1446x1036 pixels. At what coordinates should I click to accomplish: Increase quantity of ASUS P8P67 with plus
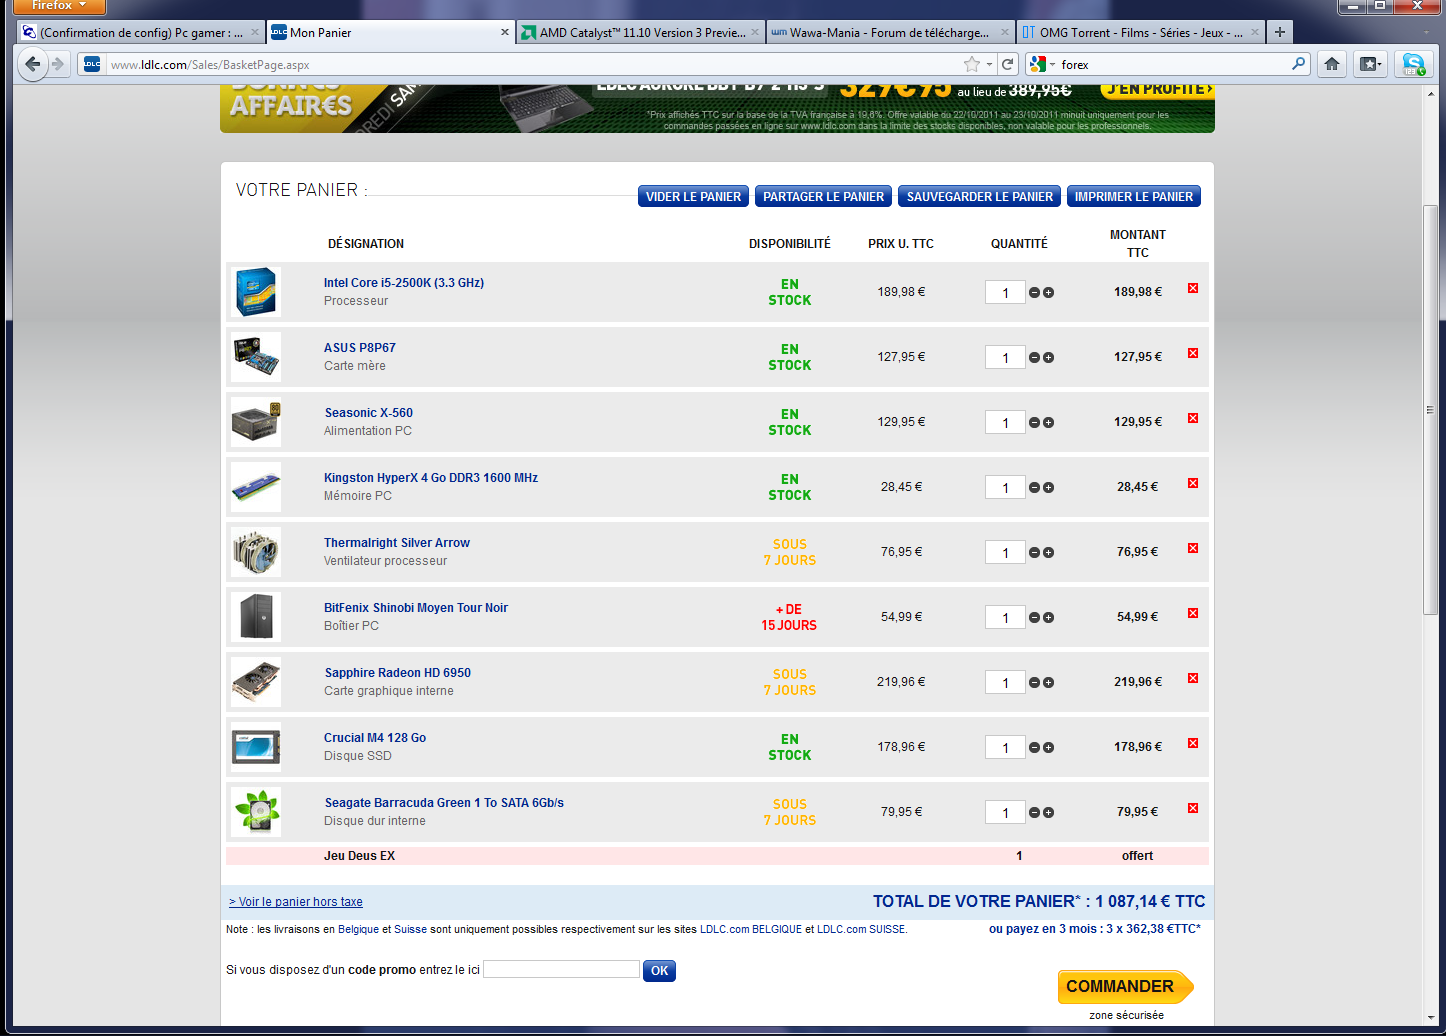1048,358
